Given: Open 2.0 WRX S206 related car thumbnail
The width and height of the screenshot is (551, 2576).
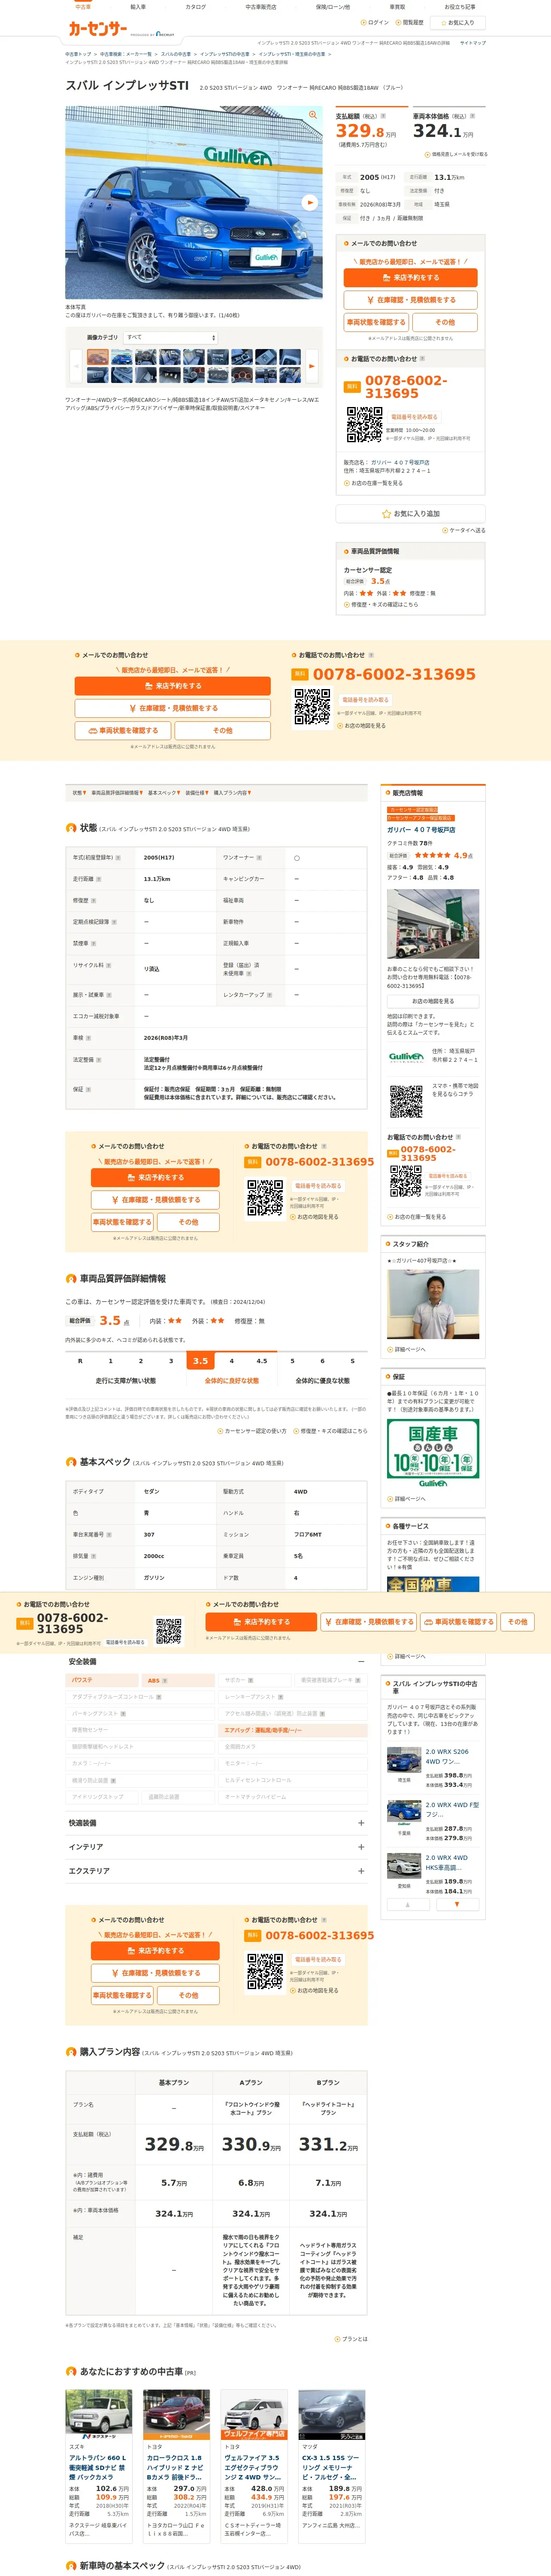Looking at the screenshot, I should 404,1759.
